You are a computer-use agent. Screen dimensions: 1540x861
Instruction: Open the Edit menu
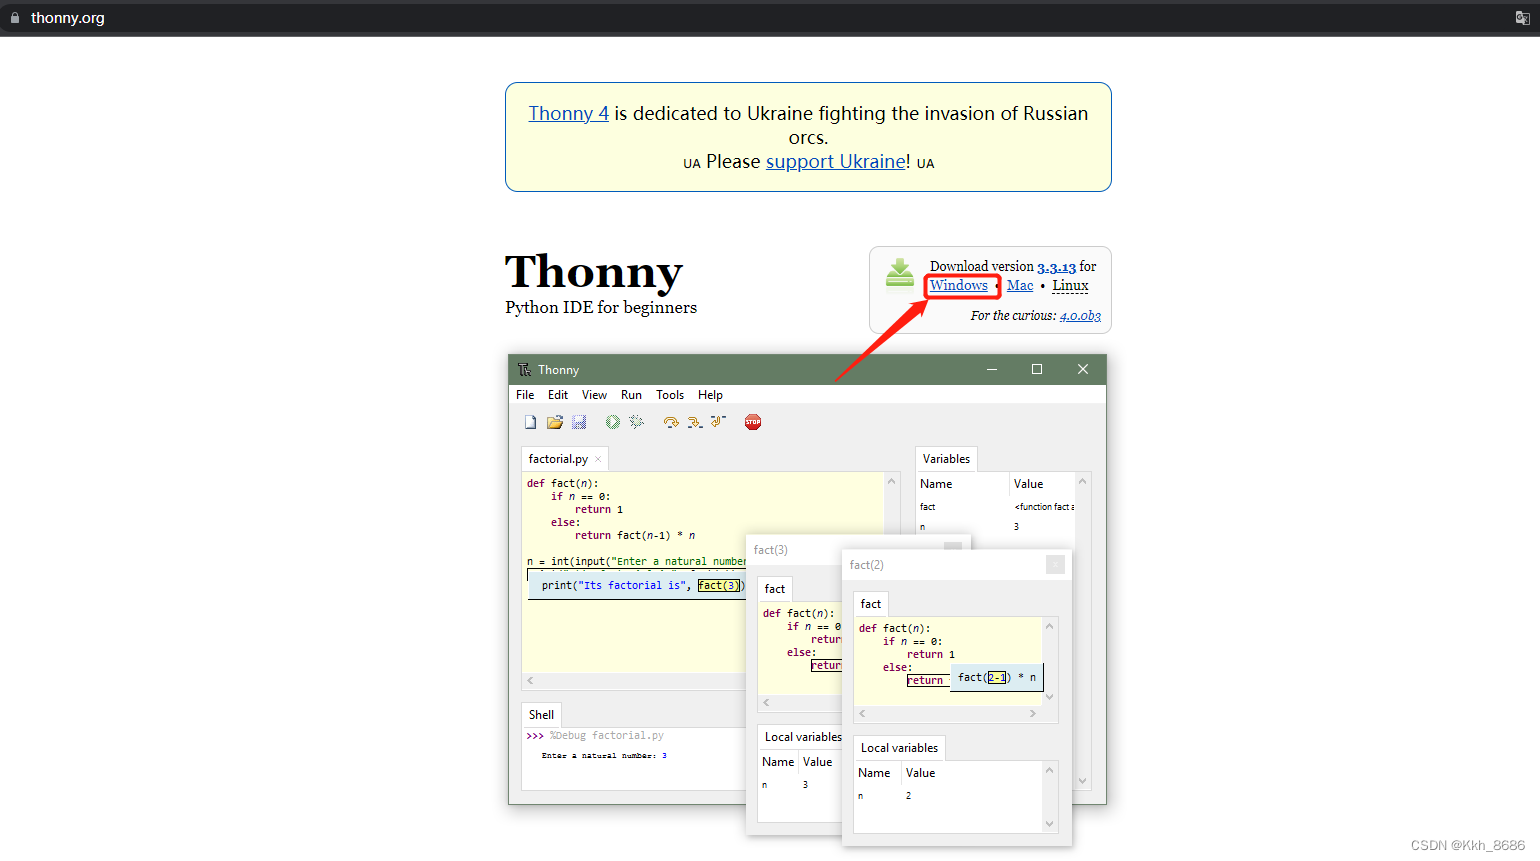click(558, 395)
